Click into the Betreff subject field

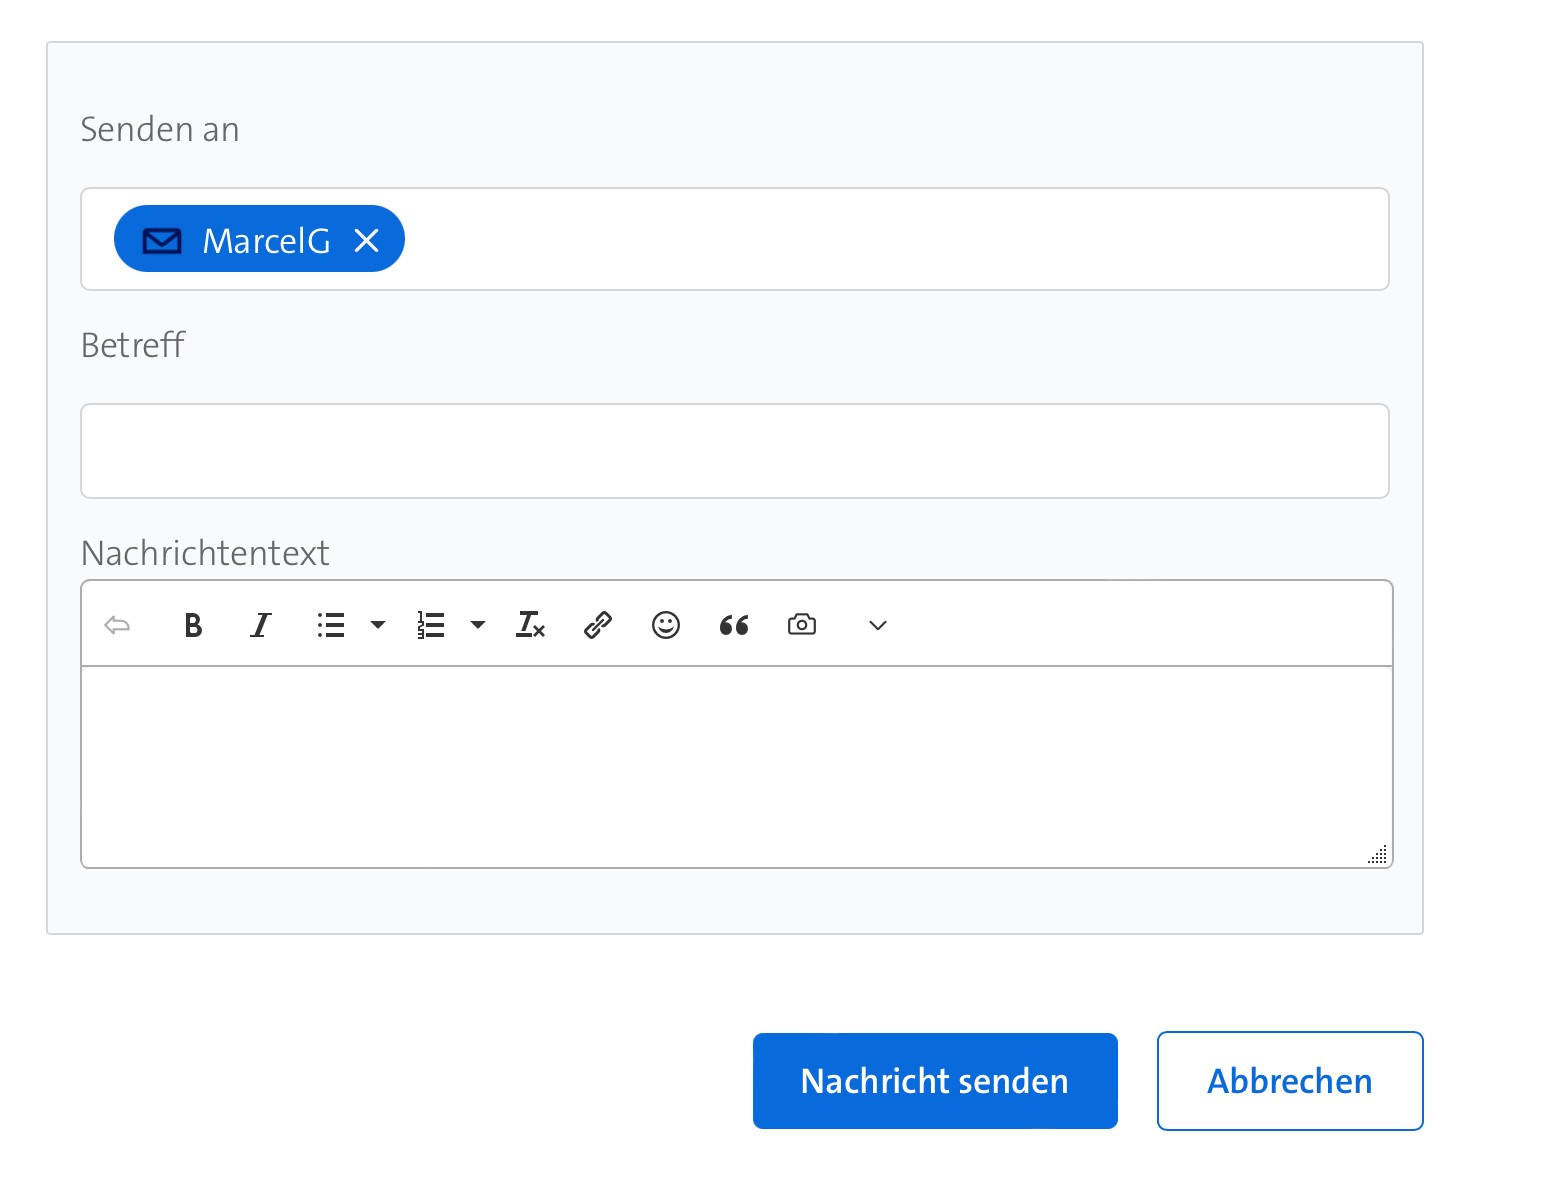[734, 451]
